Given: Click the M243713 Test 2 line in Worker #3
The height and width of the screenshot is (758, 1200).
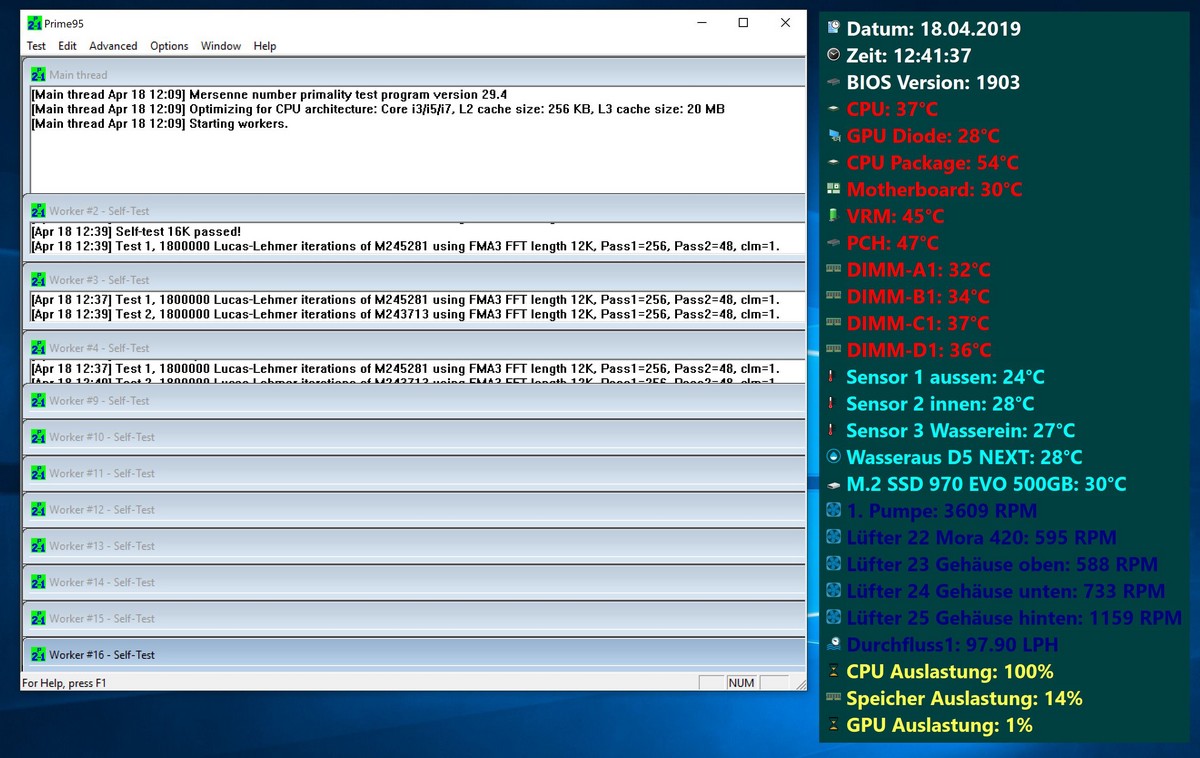Looking at the screenshot, I should [x=405, y=314].
